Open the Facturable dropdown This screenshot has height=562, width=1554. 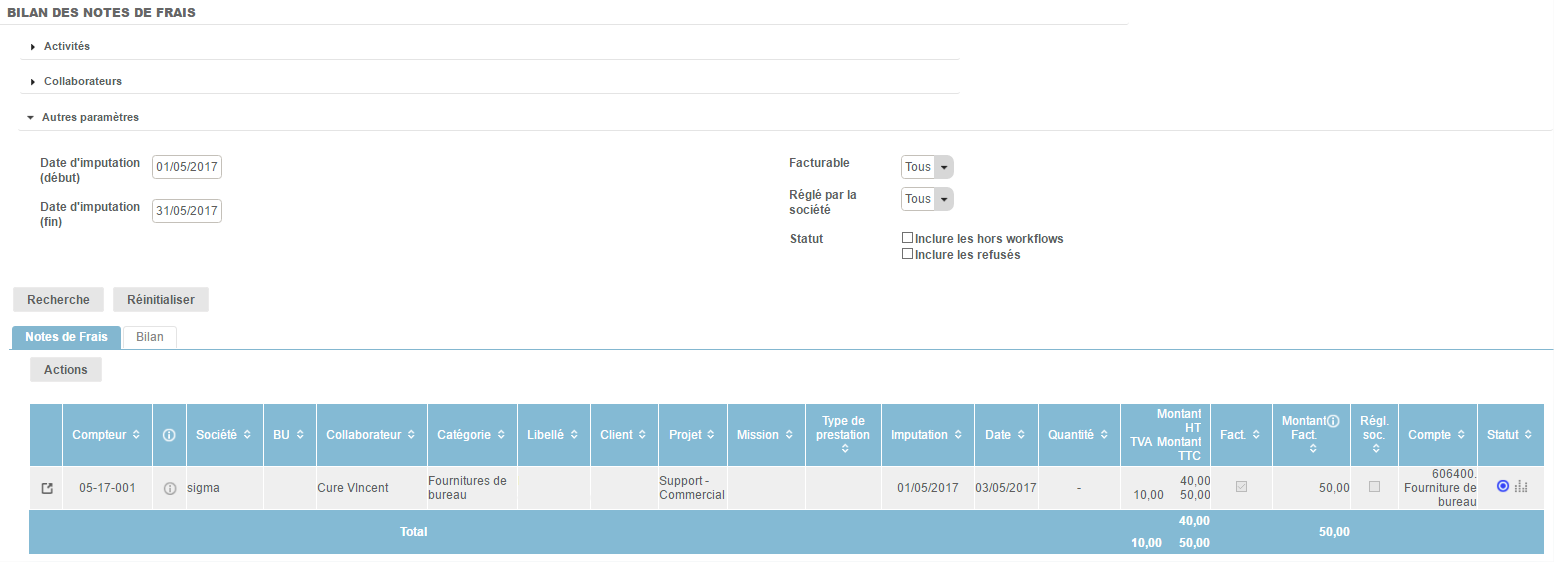(927, 167)
